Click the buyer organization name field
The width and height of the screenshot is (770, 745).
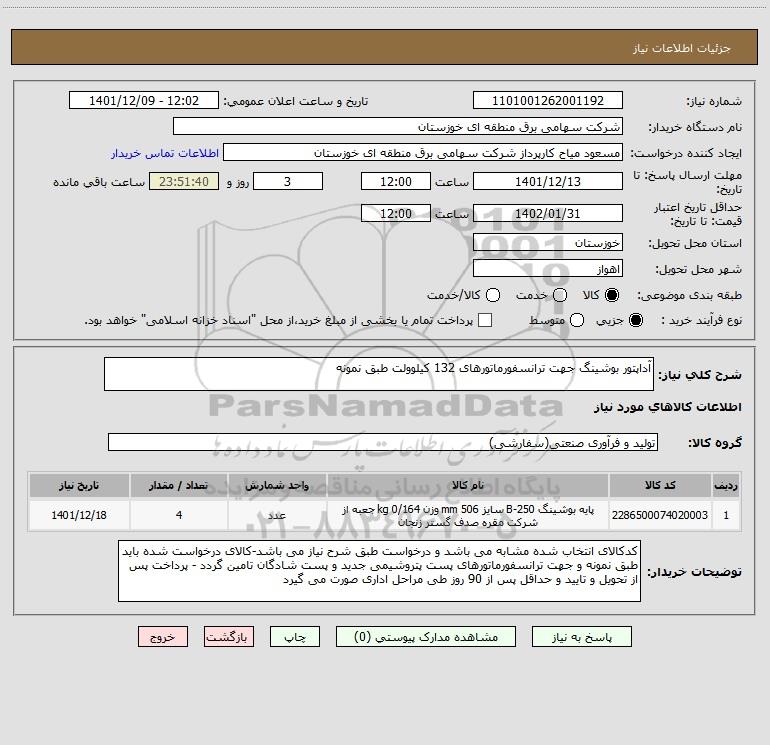(x=398, y=127)
